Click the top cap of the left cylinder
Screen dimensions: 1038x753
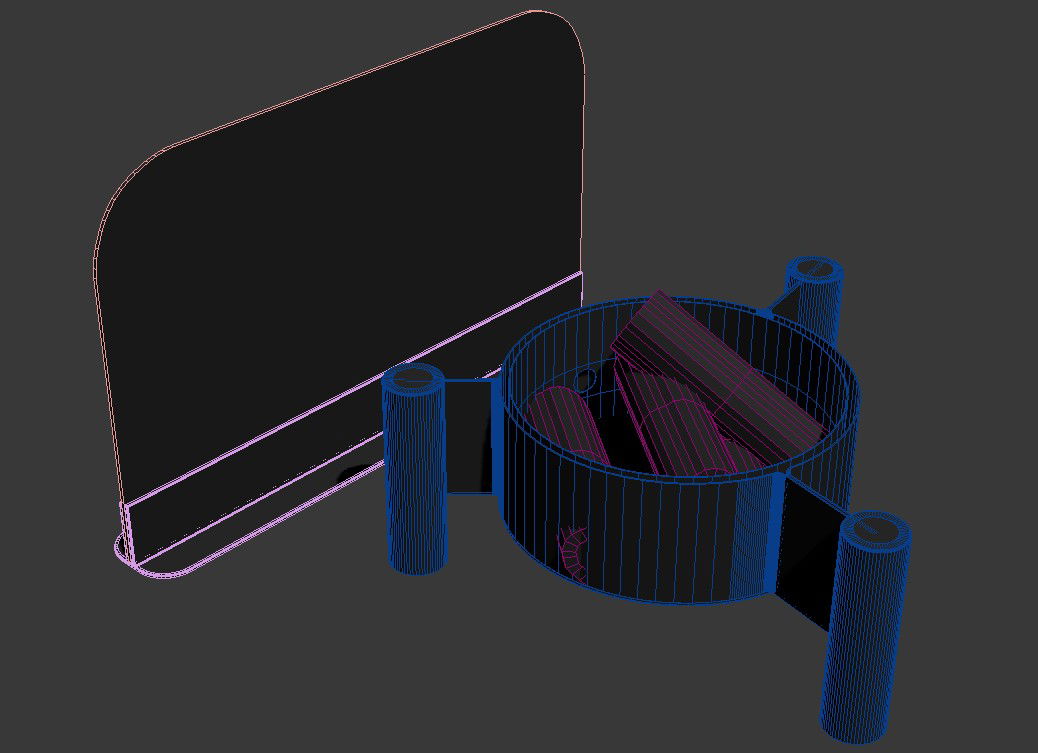pos(414,379)
